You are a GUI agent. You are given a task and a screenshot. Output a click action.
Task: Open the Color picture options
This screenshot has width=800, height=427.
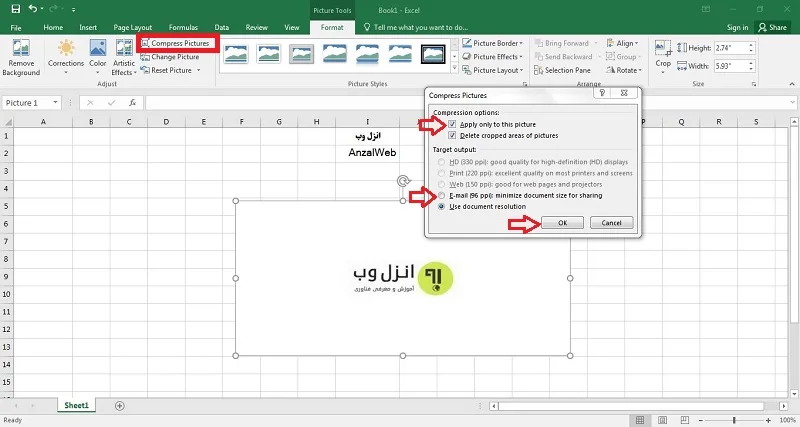click(x=97, y=56)
